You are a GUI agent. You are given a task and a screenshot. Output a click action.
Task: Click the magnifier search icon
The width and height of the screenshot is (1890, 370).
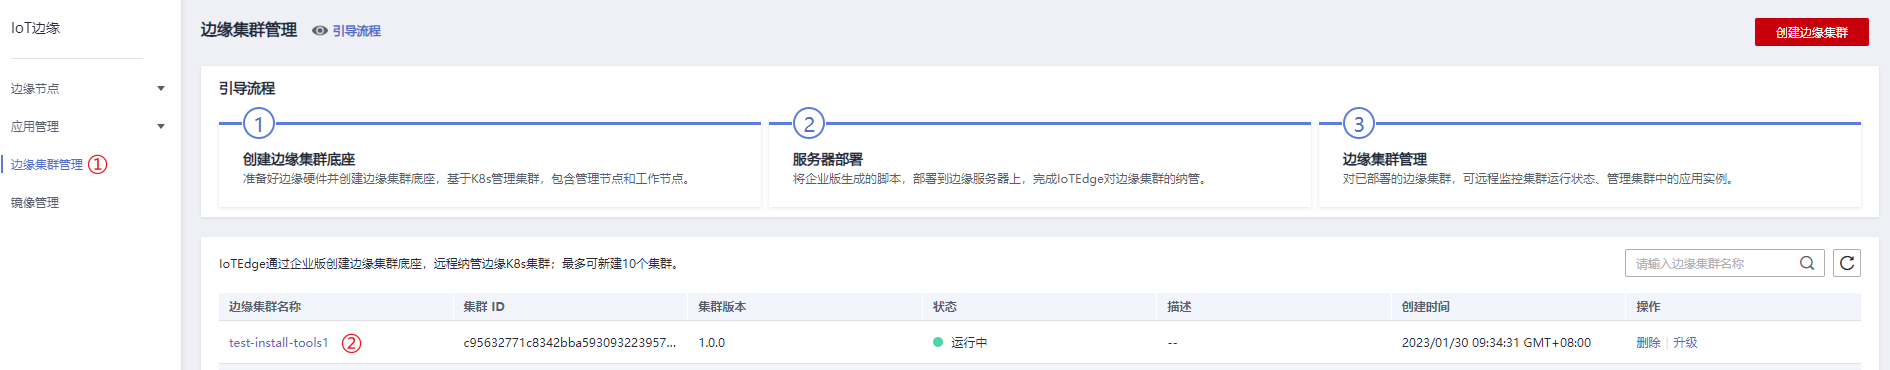coord(1807,263)
